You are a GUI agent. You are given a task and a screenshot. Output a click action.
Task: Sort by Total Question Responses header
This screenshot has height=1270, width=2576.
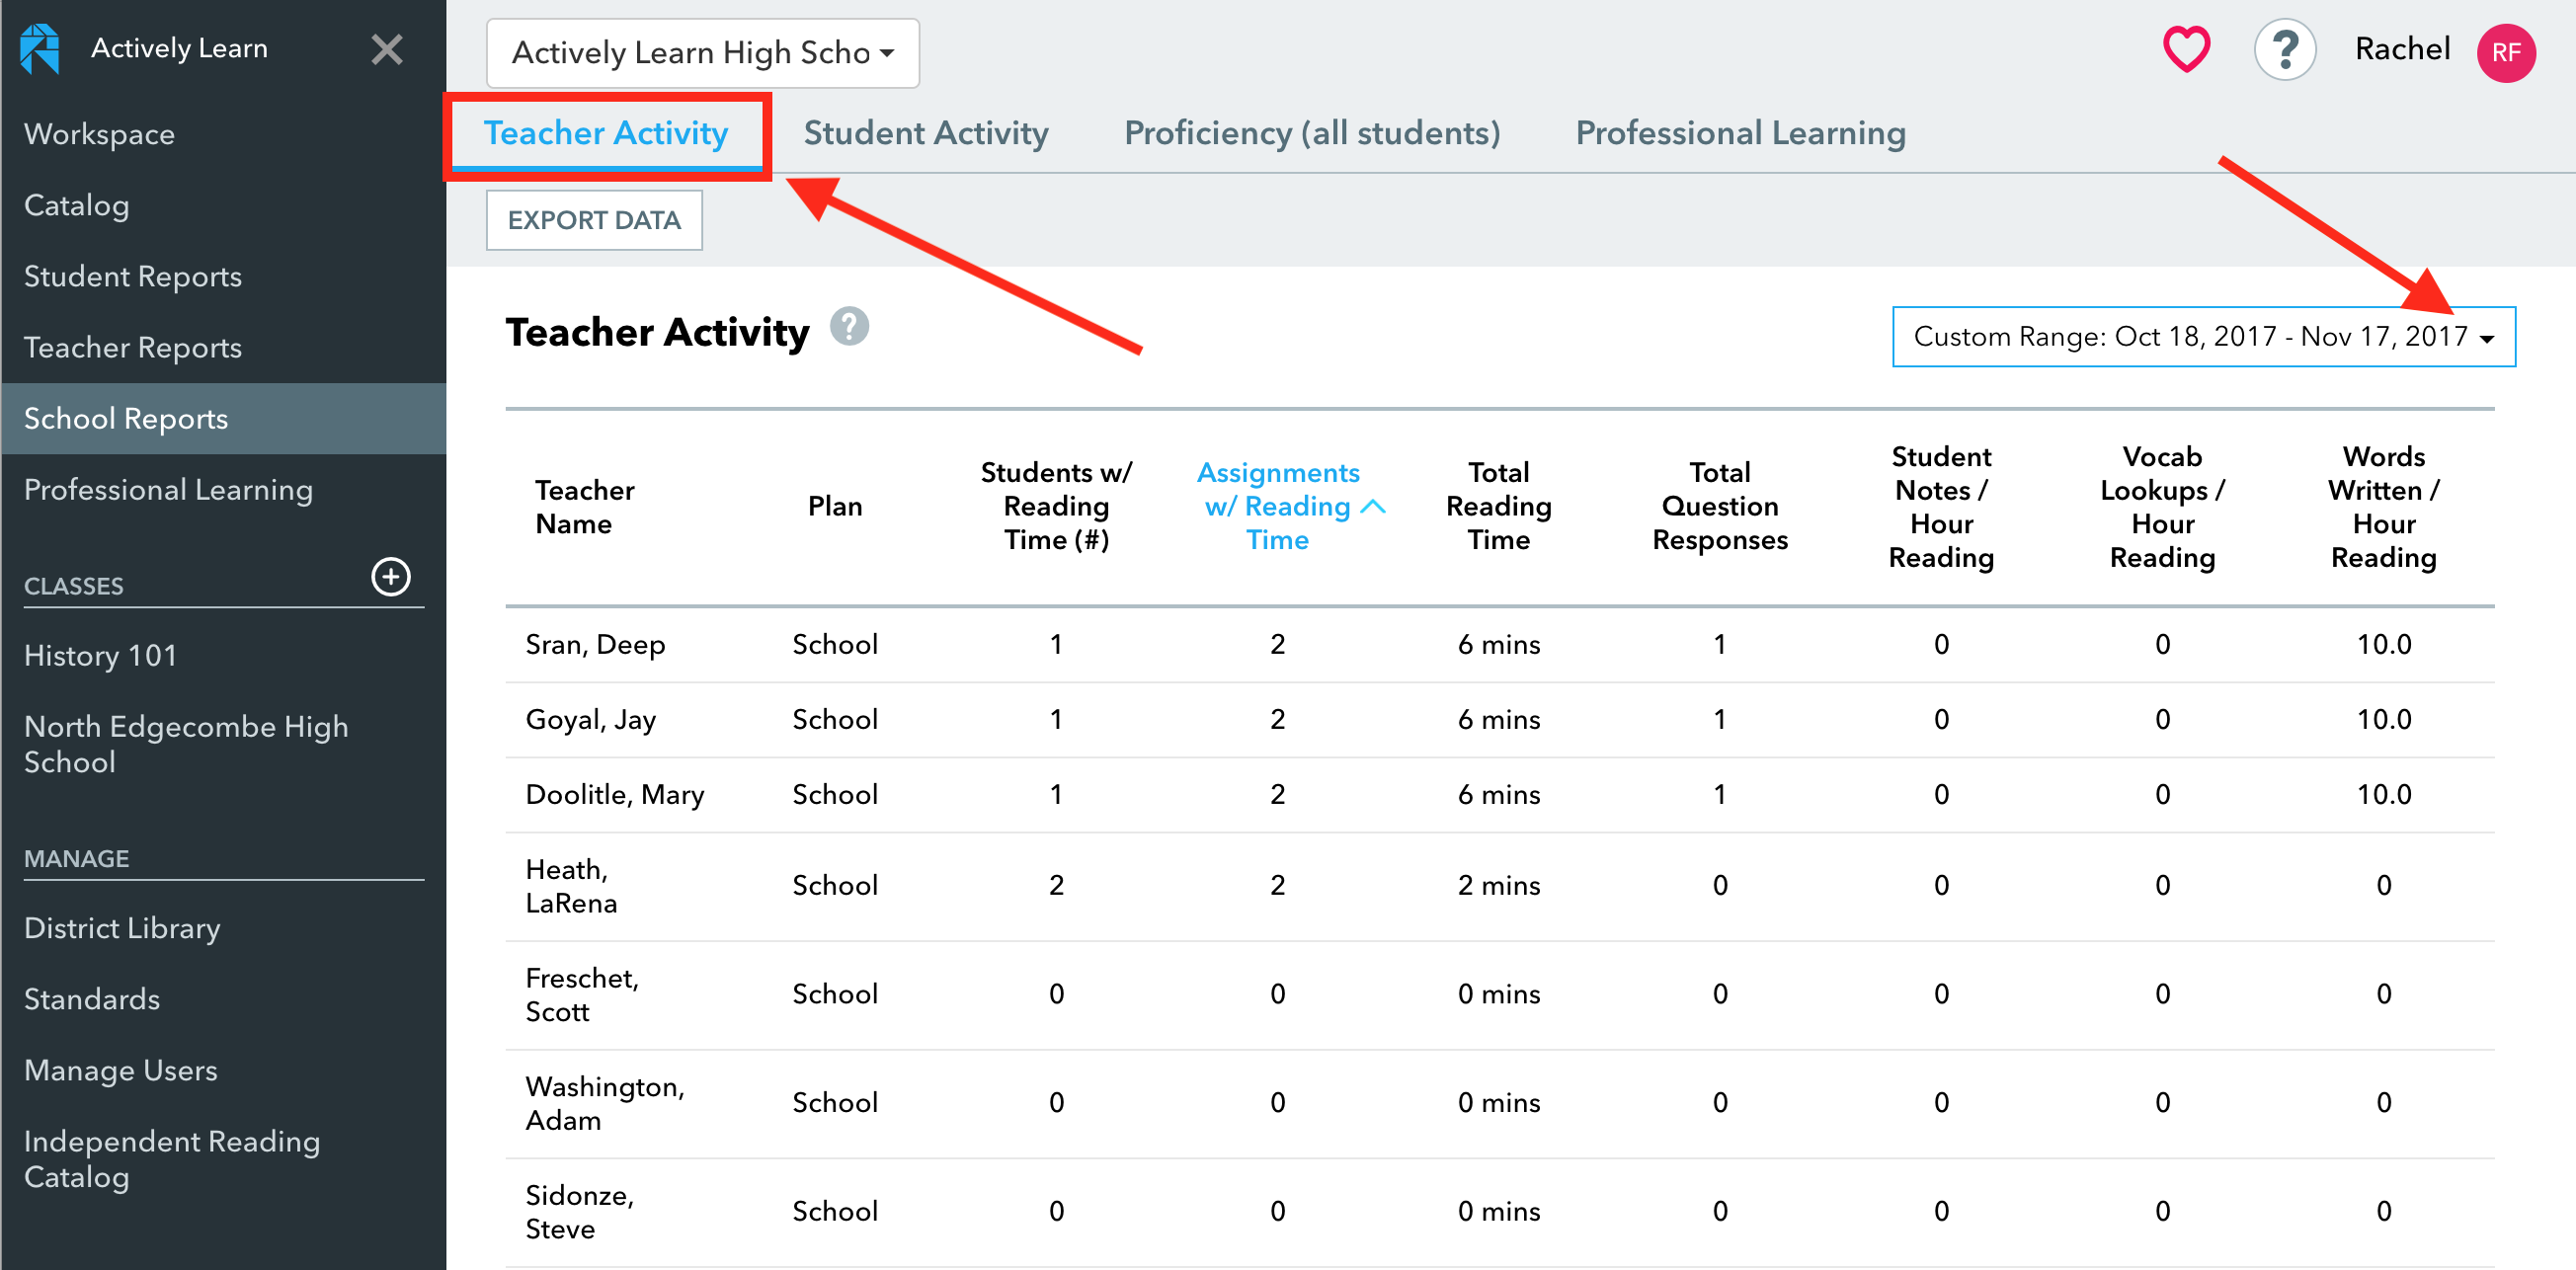1720,506
